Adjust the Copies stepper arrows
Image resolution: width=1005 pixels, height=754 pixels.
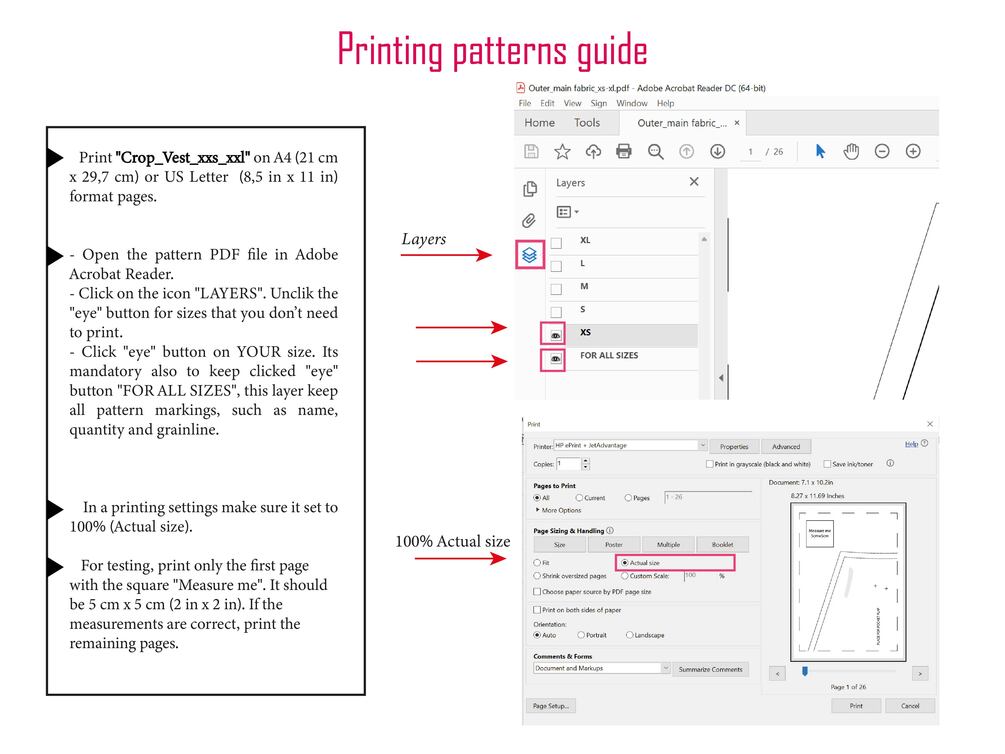coord(586,464)
